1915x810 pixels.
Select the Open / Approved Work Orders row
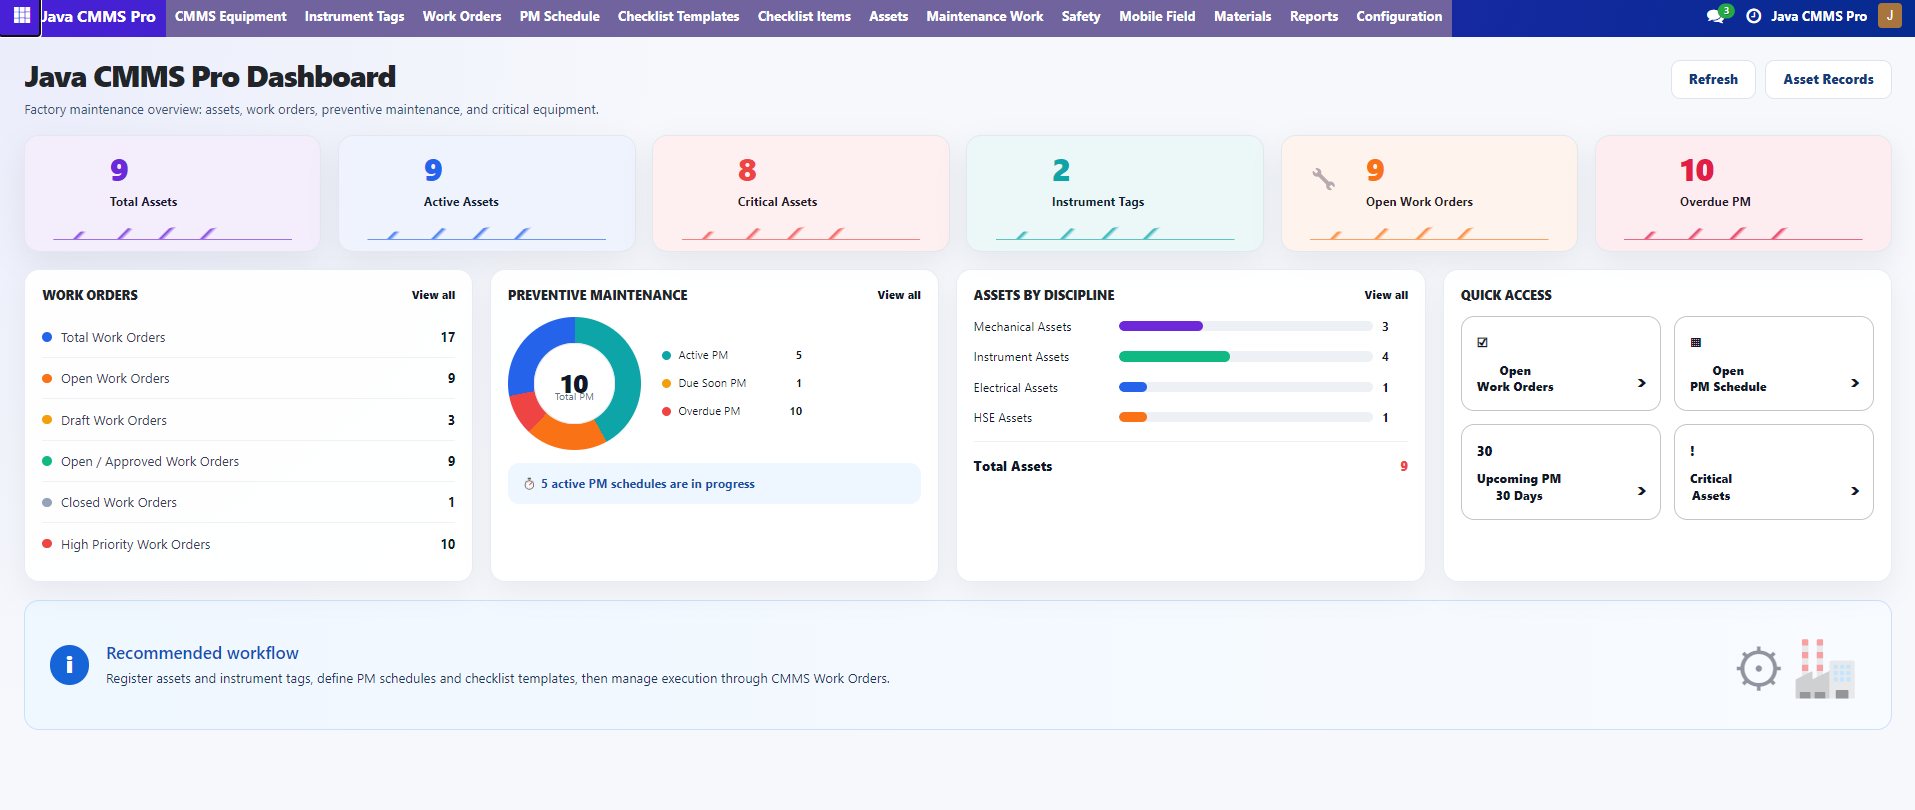248,461
